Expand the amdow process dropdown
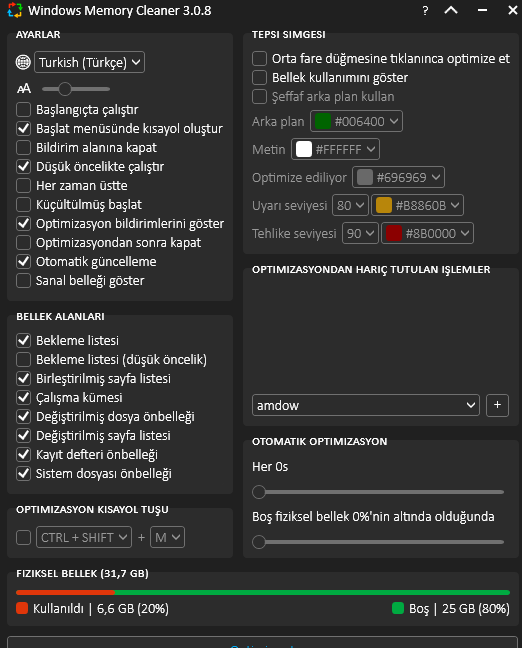 366,405
